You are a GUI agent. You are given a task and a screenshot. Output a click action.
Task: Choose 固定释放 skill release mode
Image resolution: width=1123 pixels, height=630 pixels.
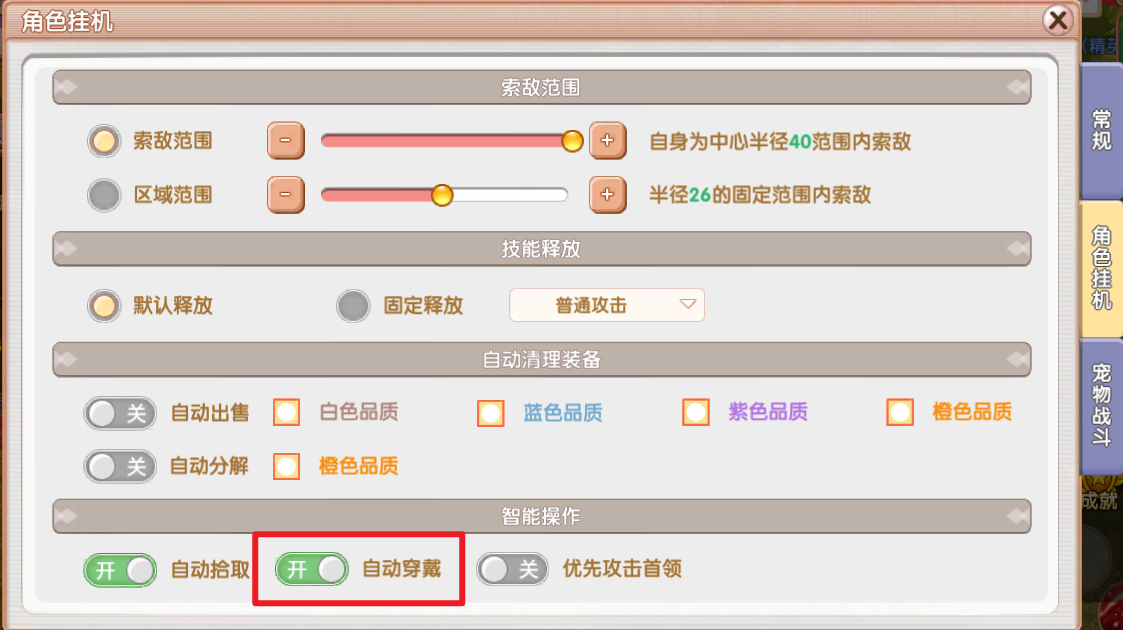[353, 306]
